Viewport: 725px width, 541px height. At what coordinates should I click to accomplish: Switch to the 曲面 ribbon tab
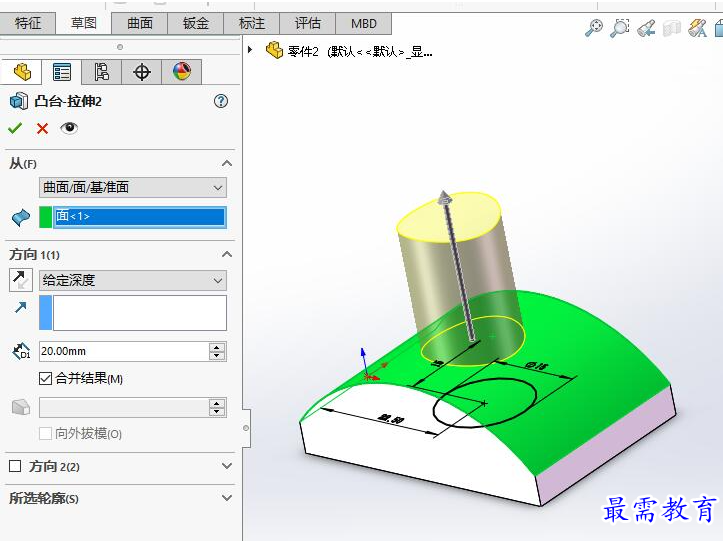coord(140,23)
